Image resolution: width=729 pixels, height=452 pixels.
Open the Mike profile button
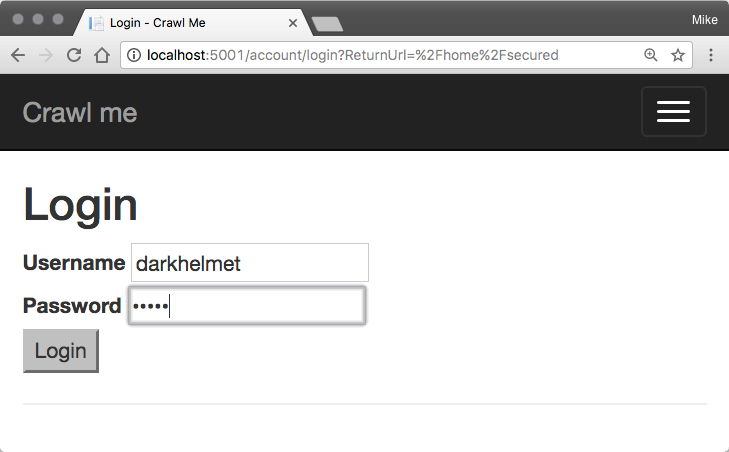tap(704, 20)
